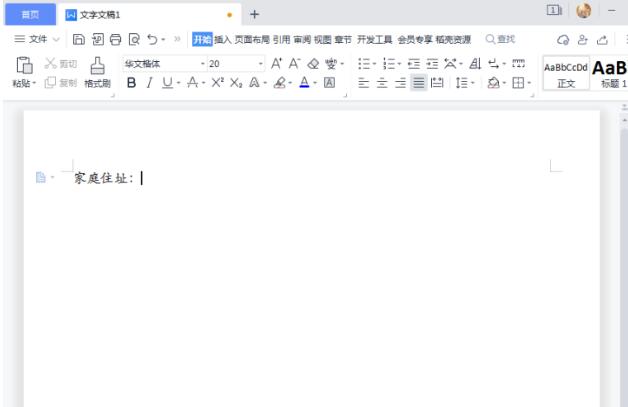
Task: Expand the bullet list dropdown
Action: (x=374, y=64)
